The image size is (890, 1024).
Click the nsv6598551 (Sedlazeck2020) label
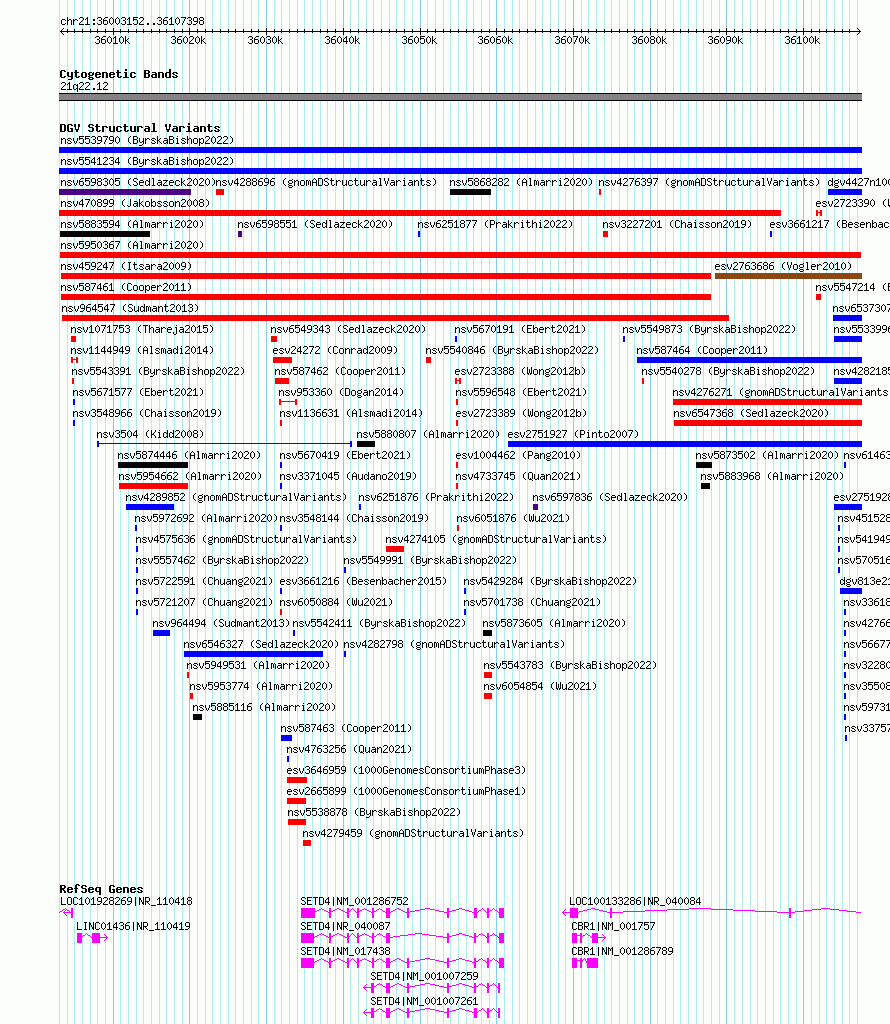[315, 224]
